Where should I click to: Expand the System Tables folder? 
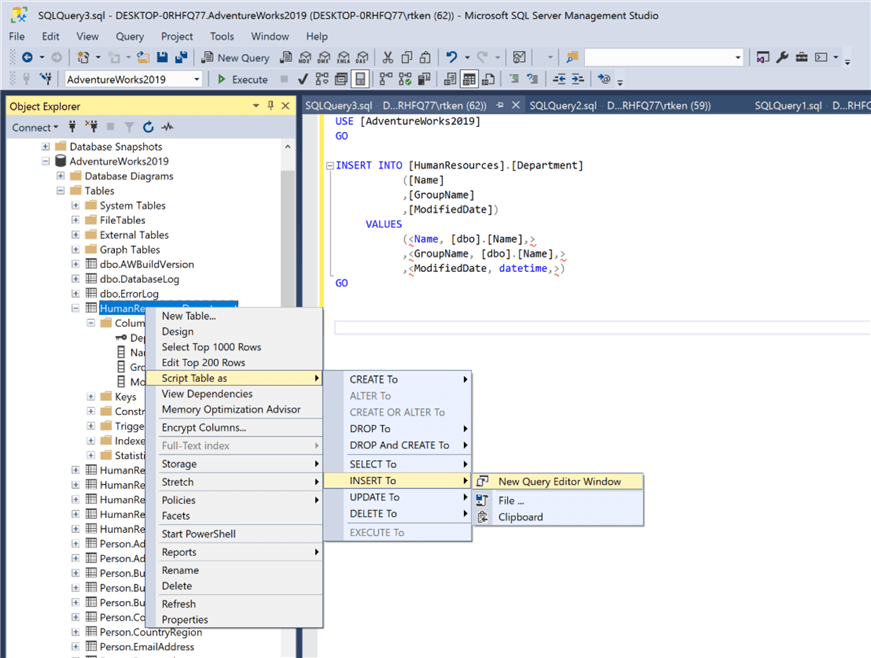coord(76,205)
